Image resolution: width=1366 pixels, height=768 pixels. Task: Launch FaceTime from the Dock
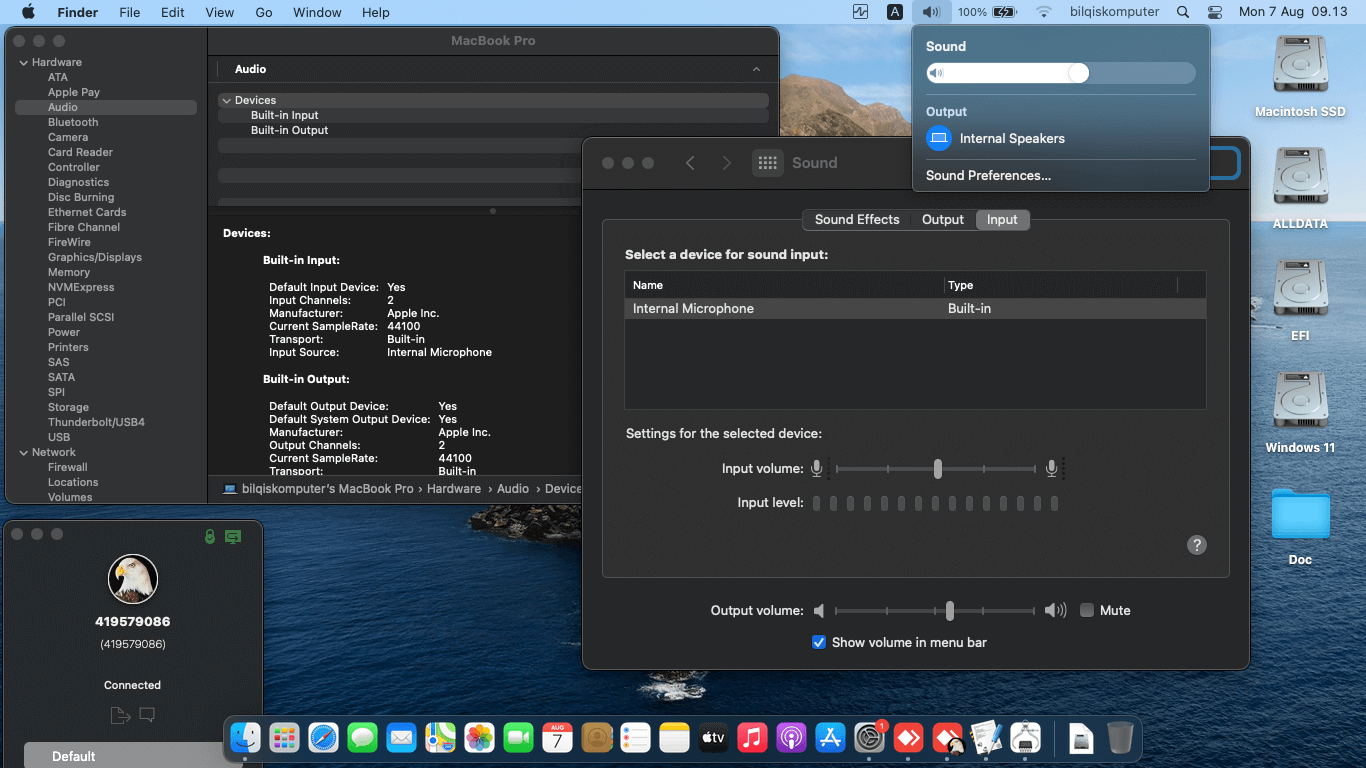point(519,738)
